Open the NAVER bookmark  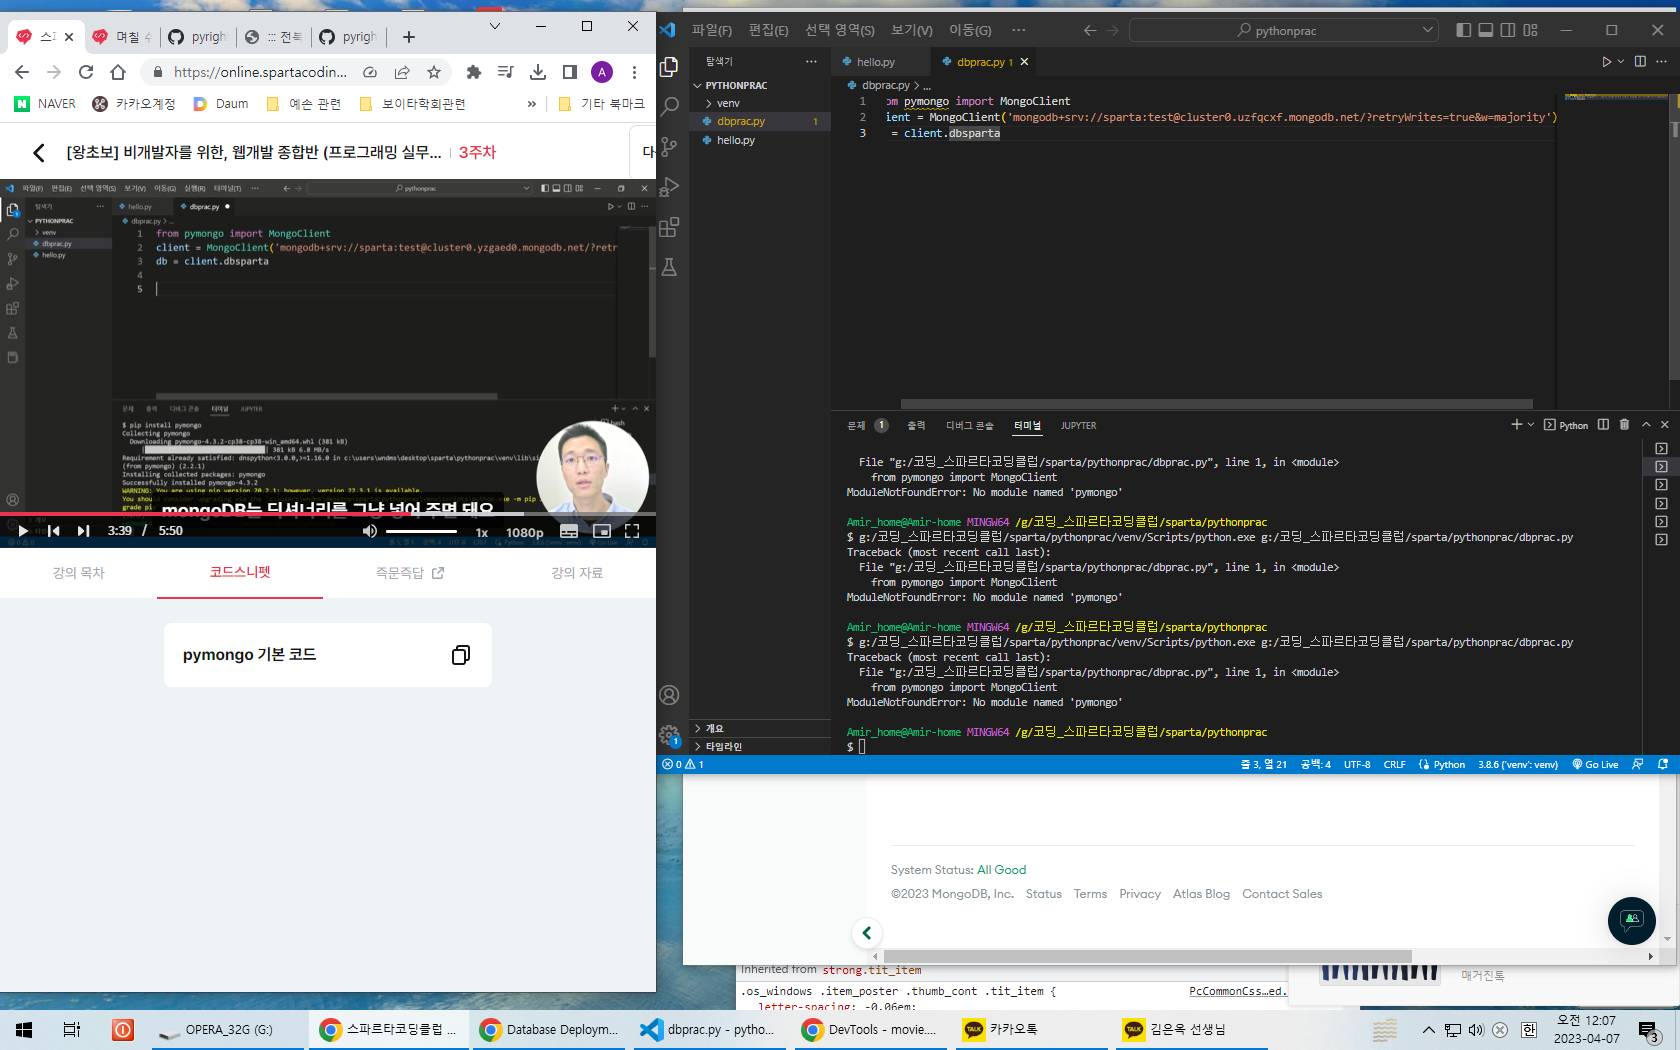45,104
